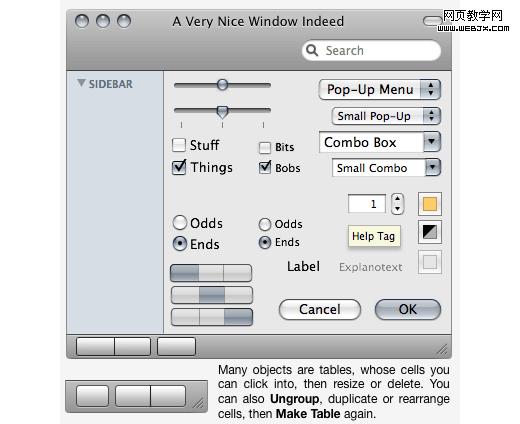Click the number field showing 1
The width and height of the screenshot is (520, 424).
click(x=367, y=203)
